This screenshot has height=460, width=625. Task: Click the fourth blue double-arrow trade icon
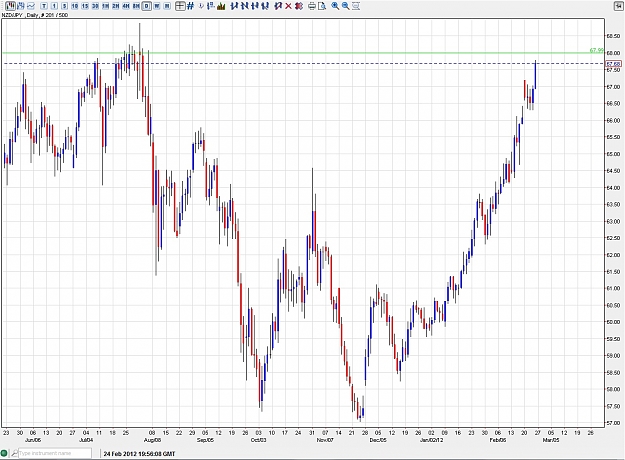pyautogui.click(x=265, y=6)
